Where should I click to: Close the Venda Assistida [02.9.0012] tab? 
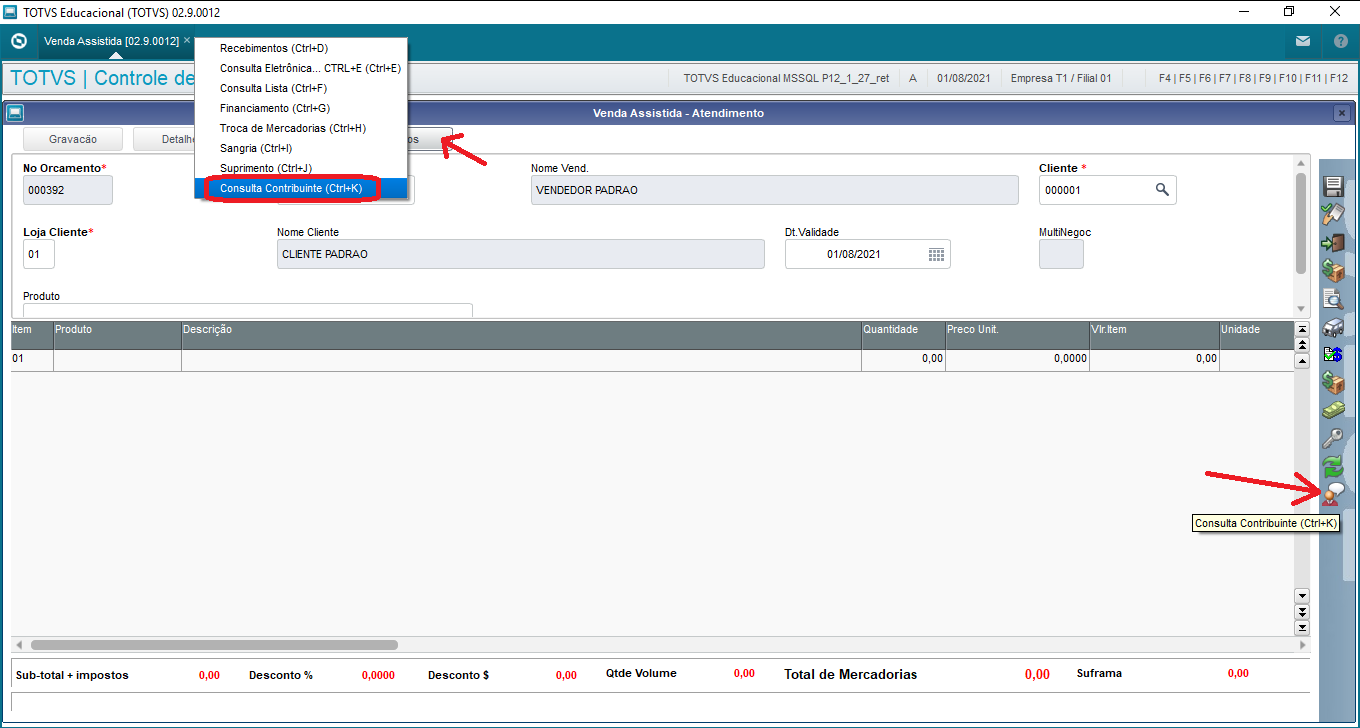(x=187, y=41)
